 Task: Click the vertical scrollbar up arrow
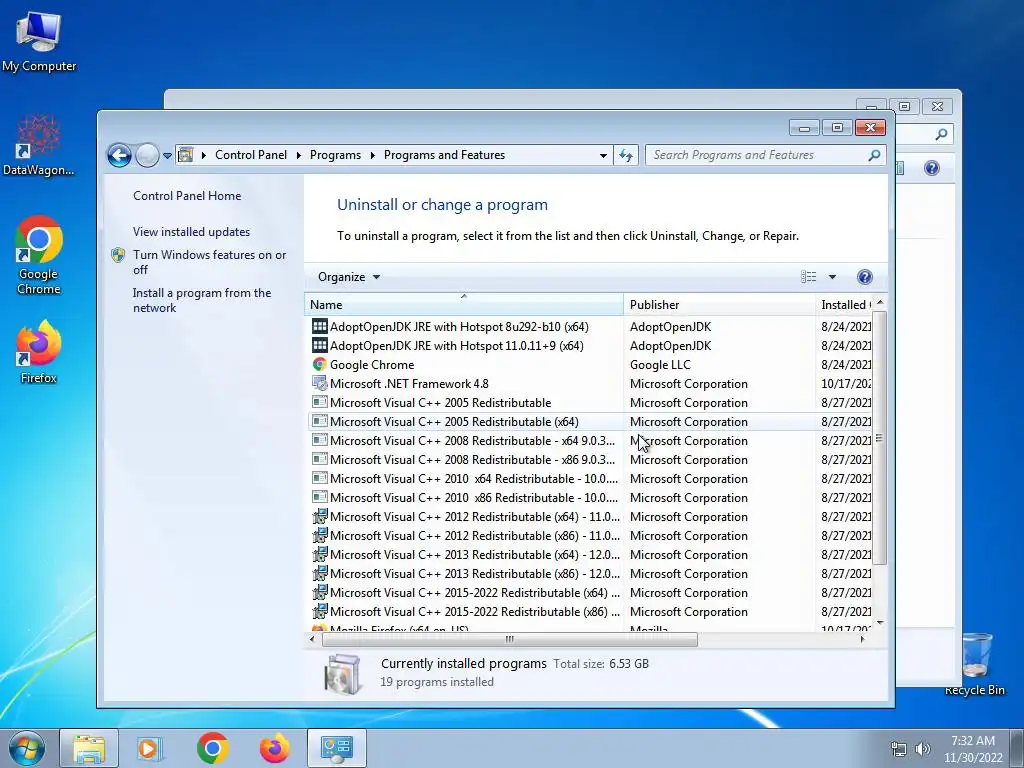(x=880, y=302)
